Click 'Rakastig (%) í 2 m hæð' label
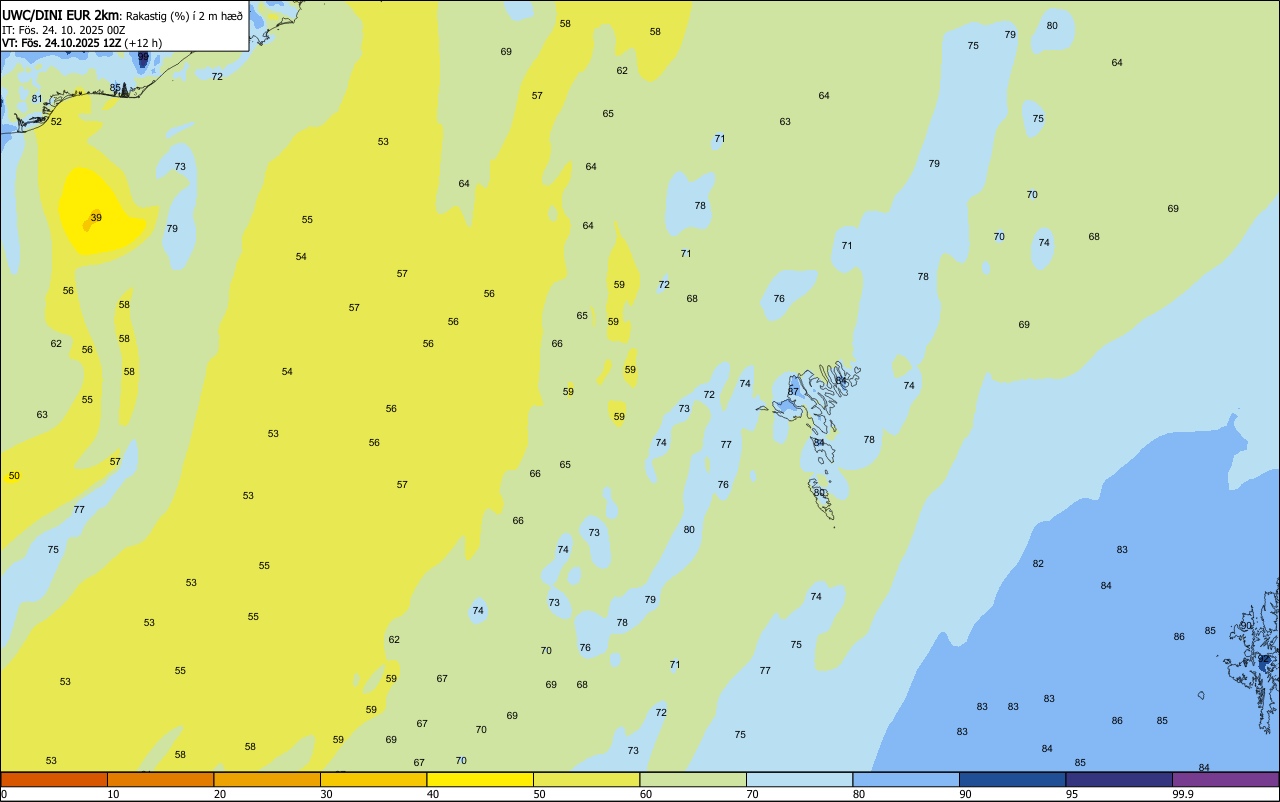 (184, 16)
